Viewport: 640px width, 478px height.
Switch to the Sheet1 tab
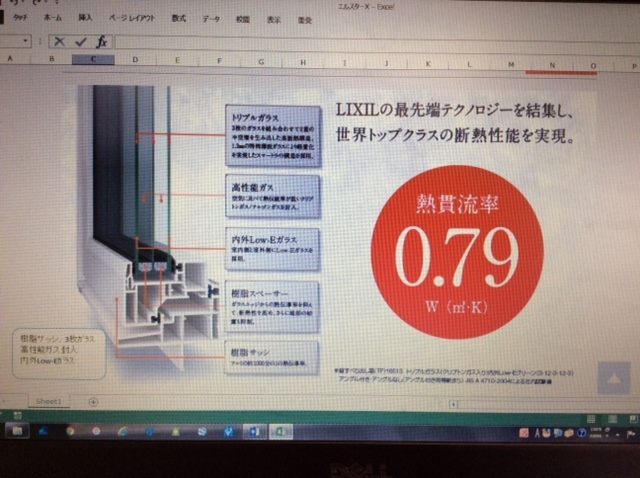pos(49,401)
